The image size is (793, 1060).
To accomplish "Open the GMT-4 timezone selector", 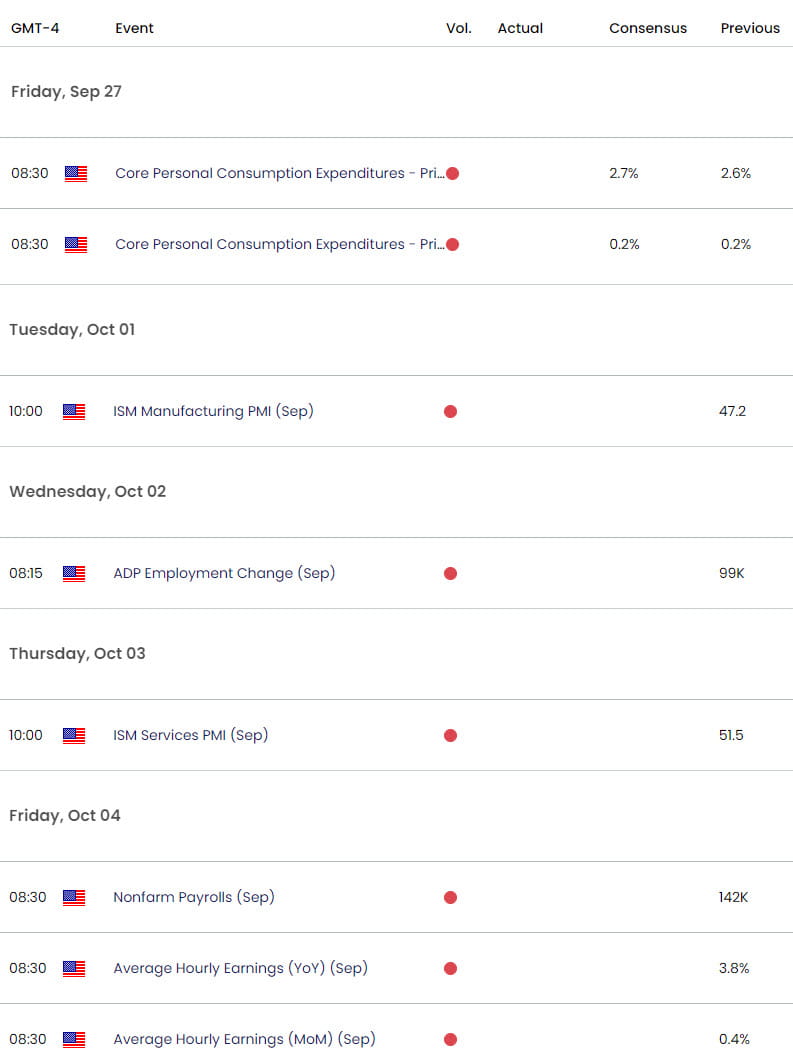I will click(36, 28).
